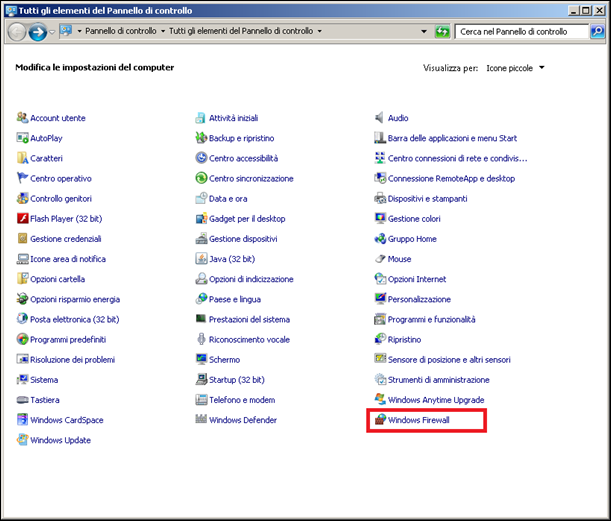This screenshot has width=611, height=521.
Task: Click the Flash Player red icon
Action: 22,218
